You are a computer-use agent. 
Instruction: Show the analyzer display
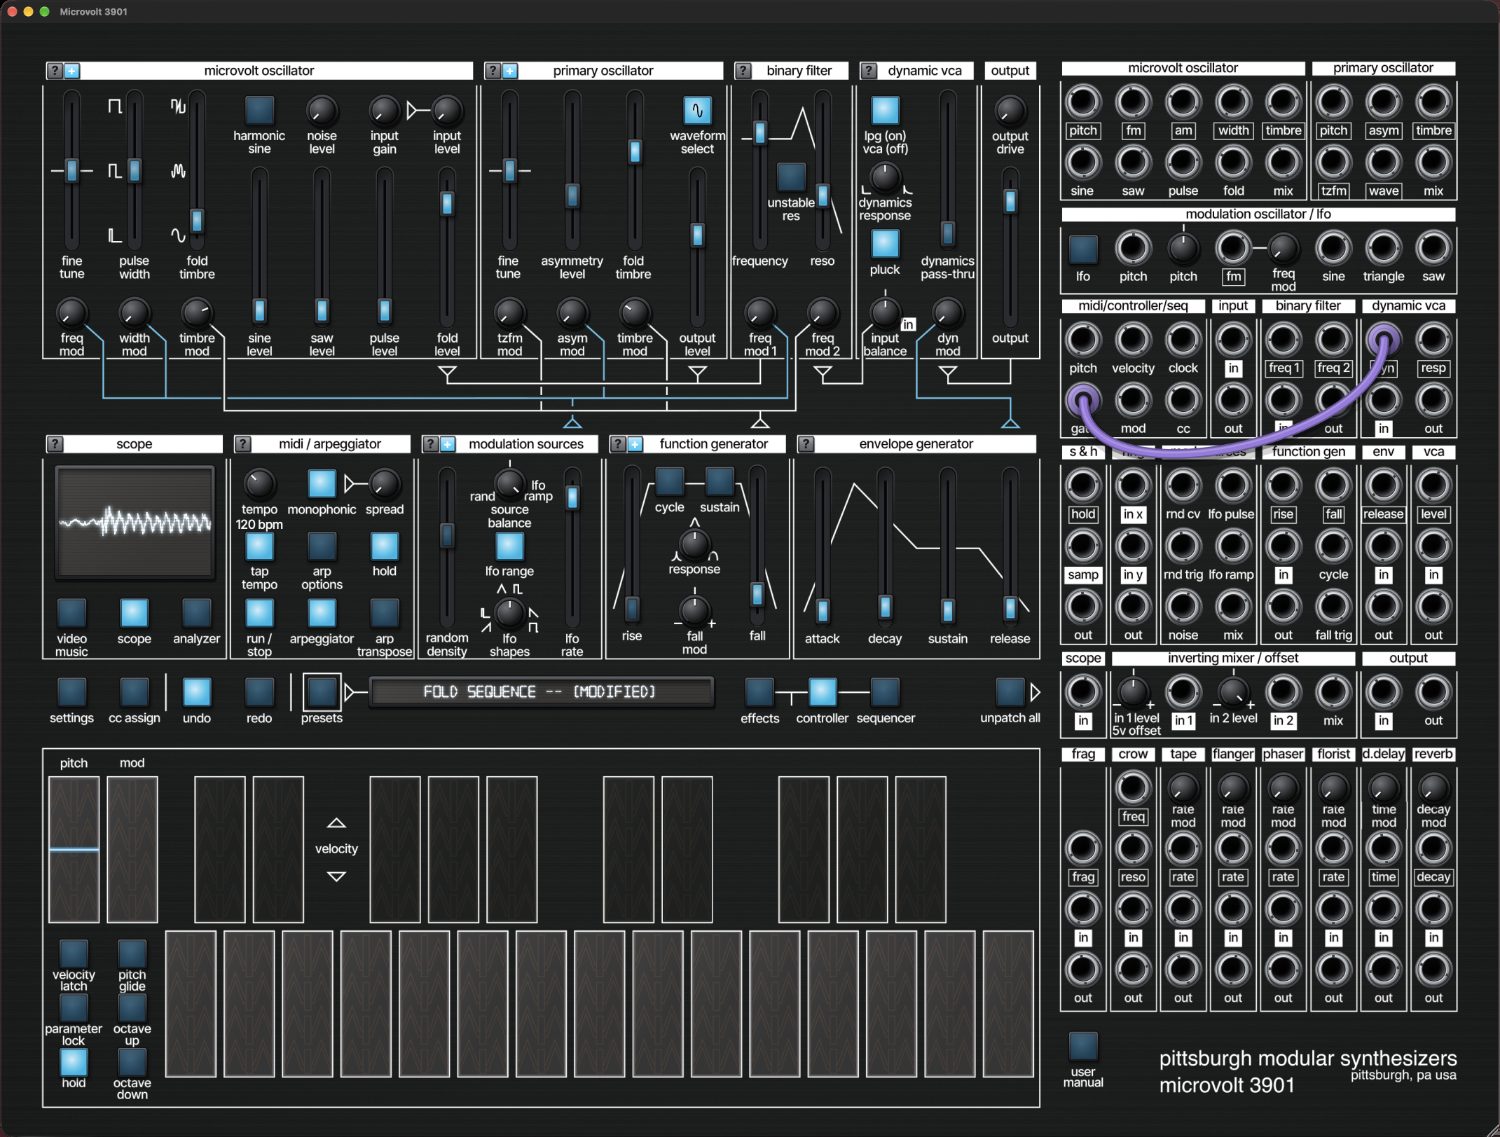pyautogui.click(x=197, y=613)
